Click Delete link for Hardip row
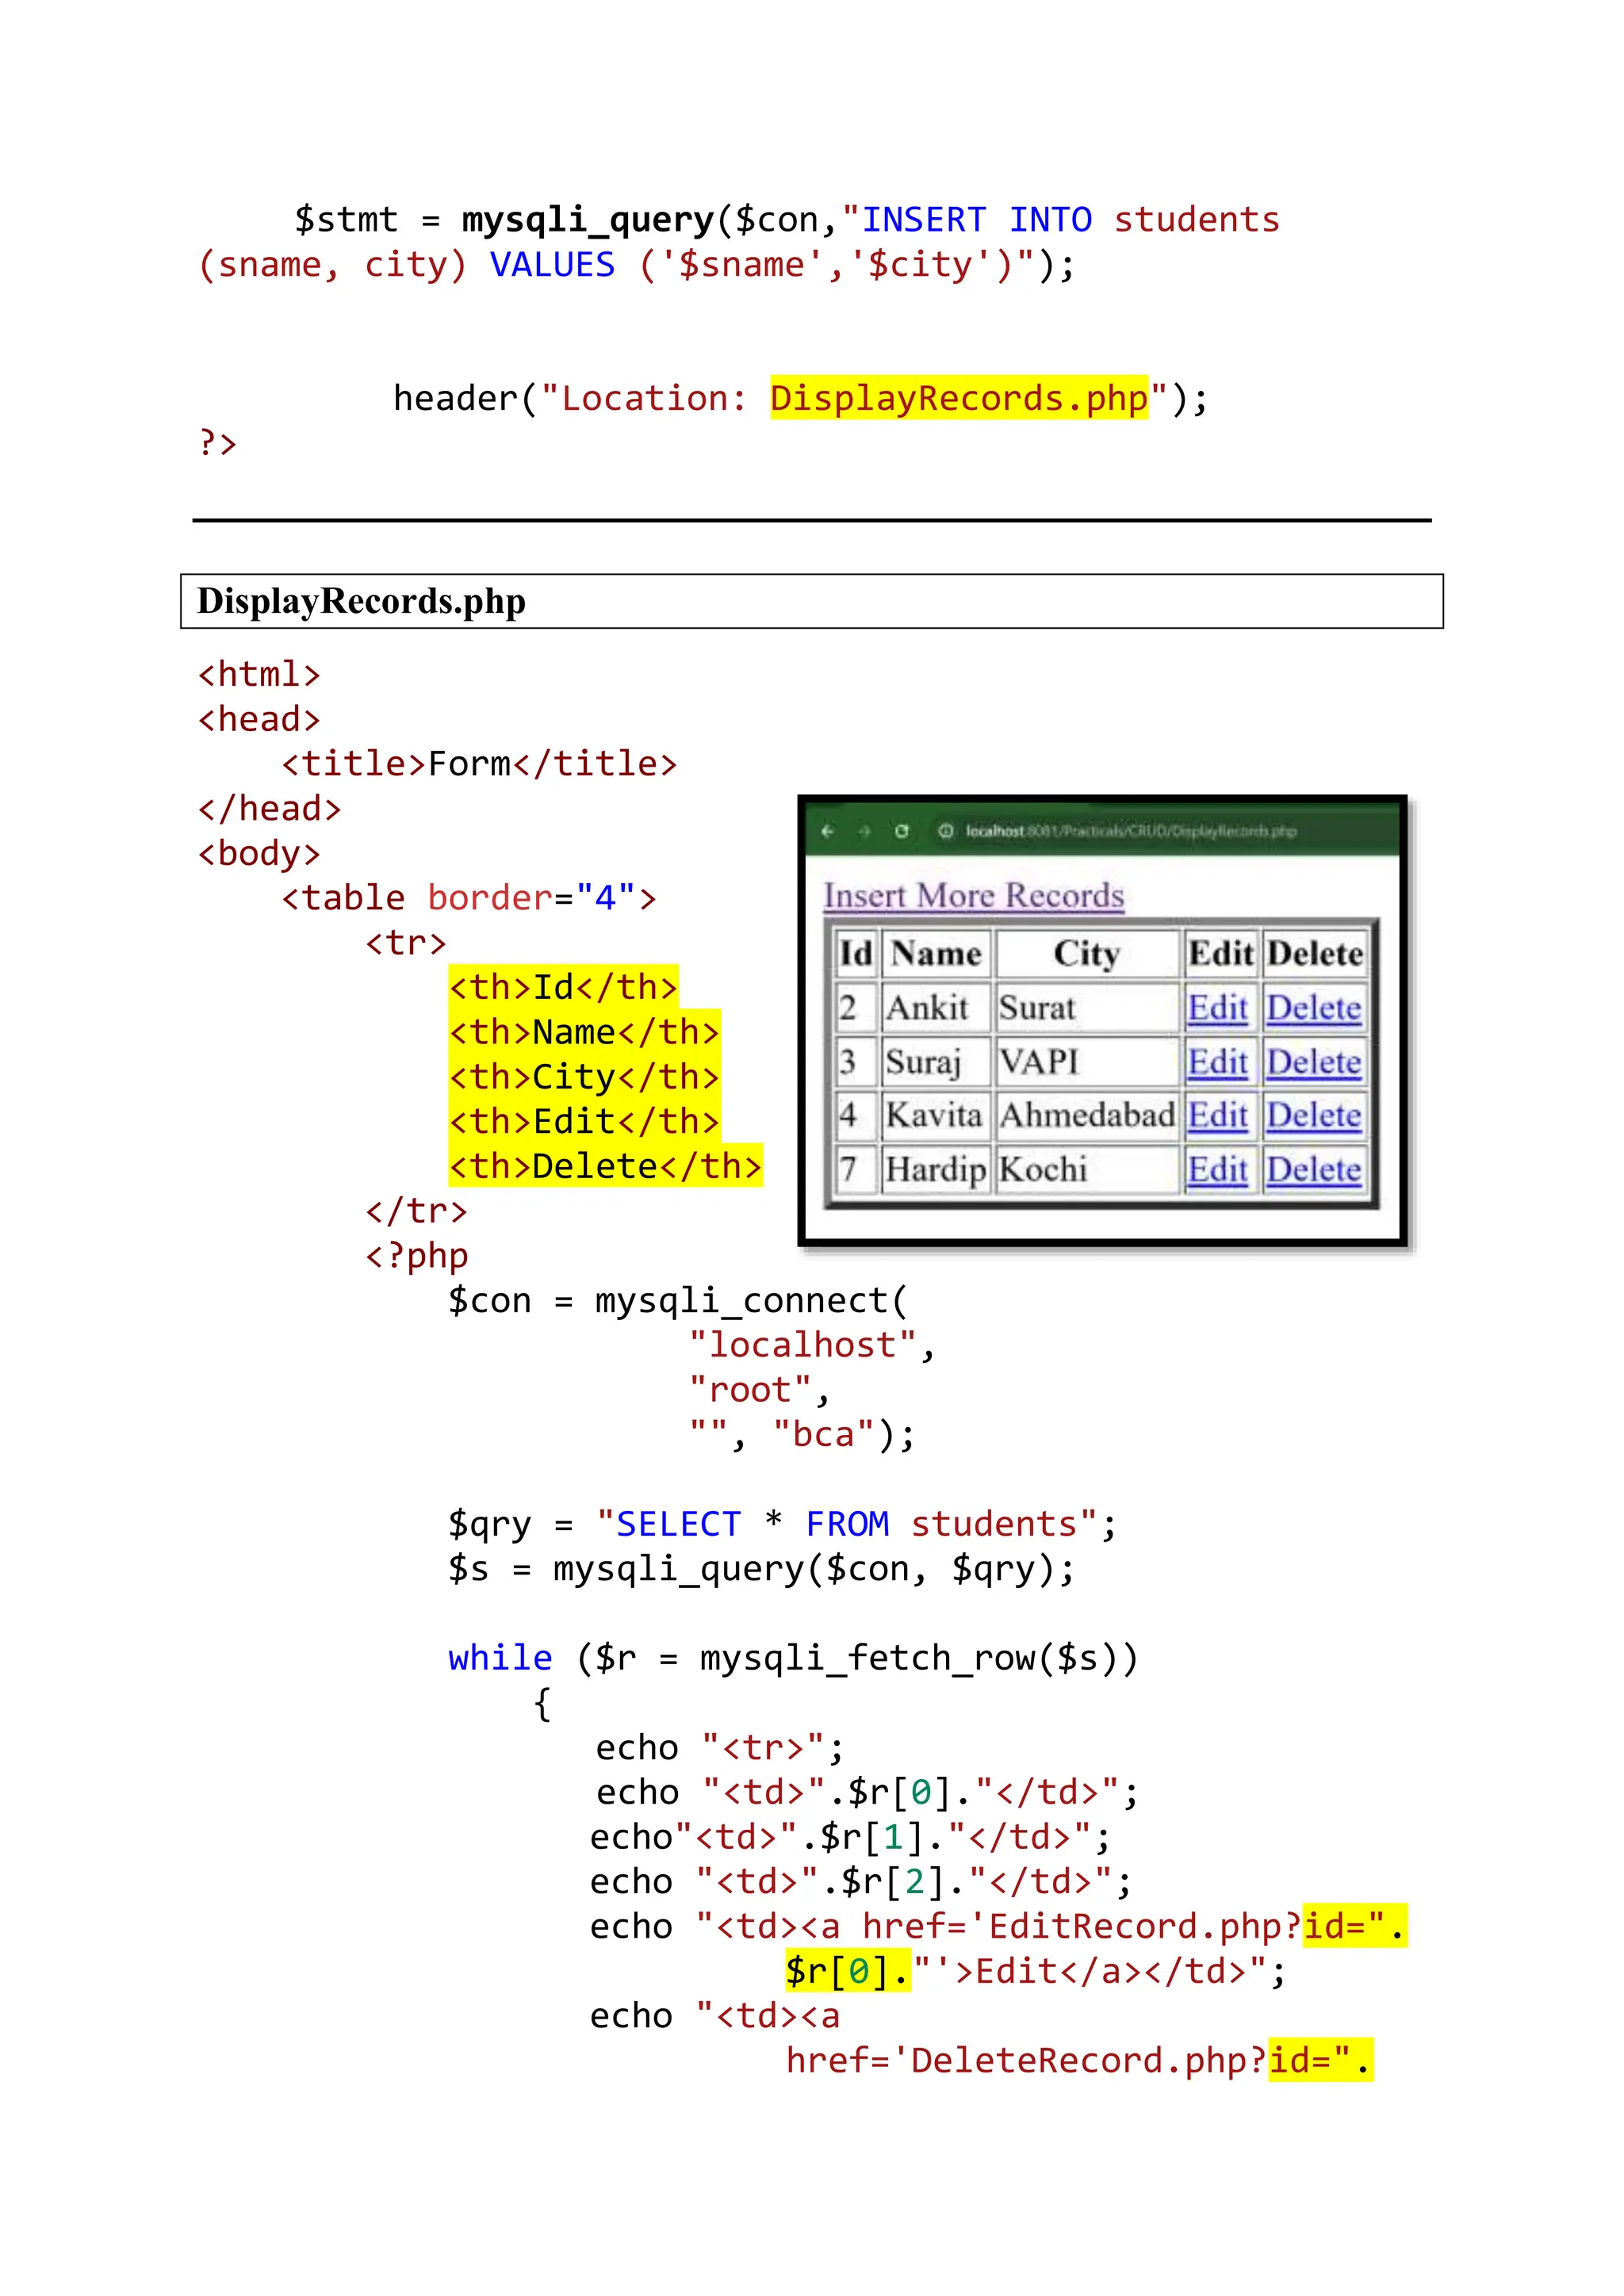 (x=1313, y=1169)
